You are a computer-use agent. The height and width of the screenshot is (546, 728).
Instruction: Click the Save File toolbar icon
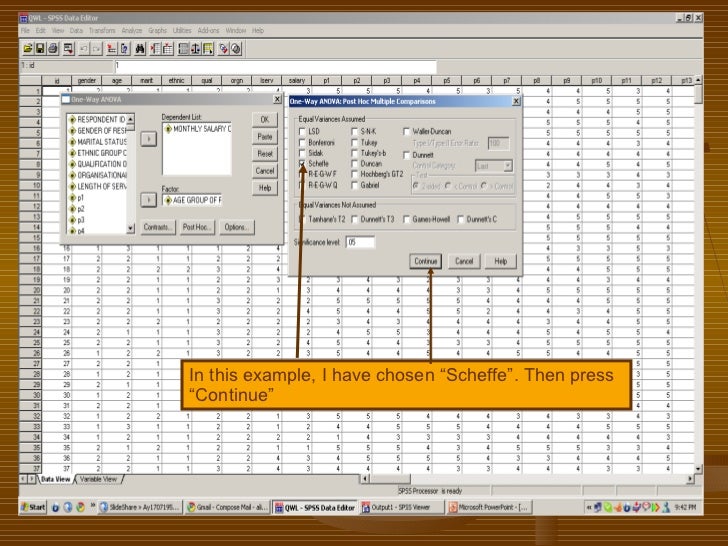tap(40, 49)
